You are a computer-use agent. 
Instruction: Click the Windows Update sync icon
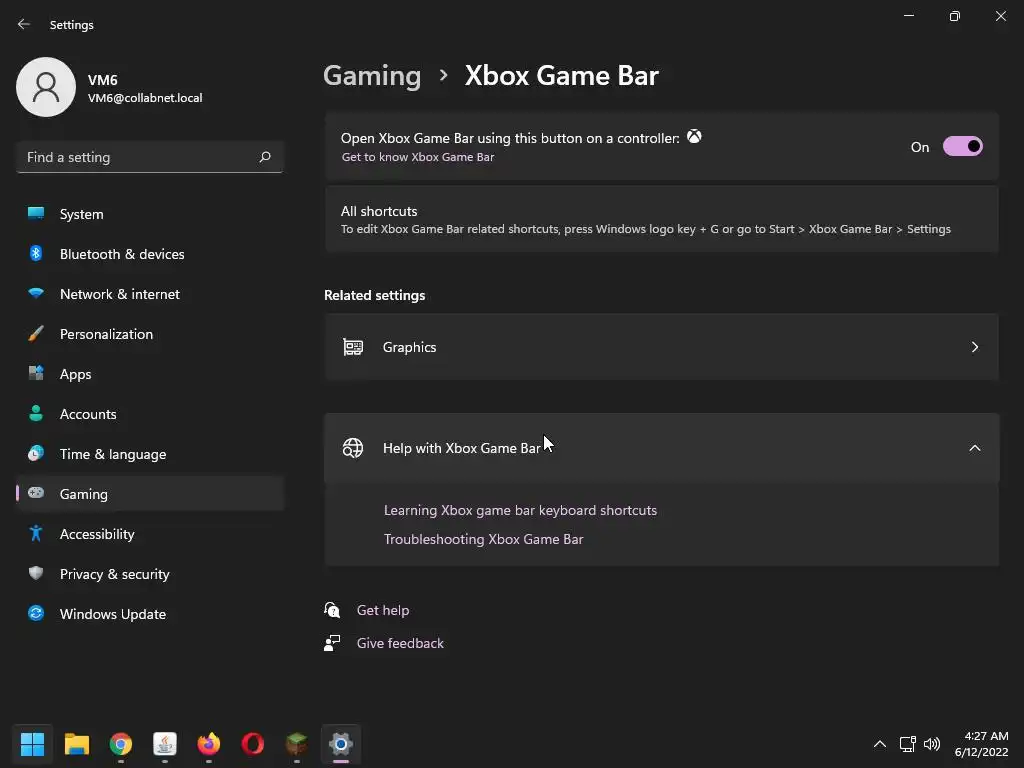click(36, 613)
